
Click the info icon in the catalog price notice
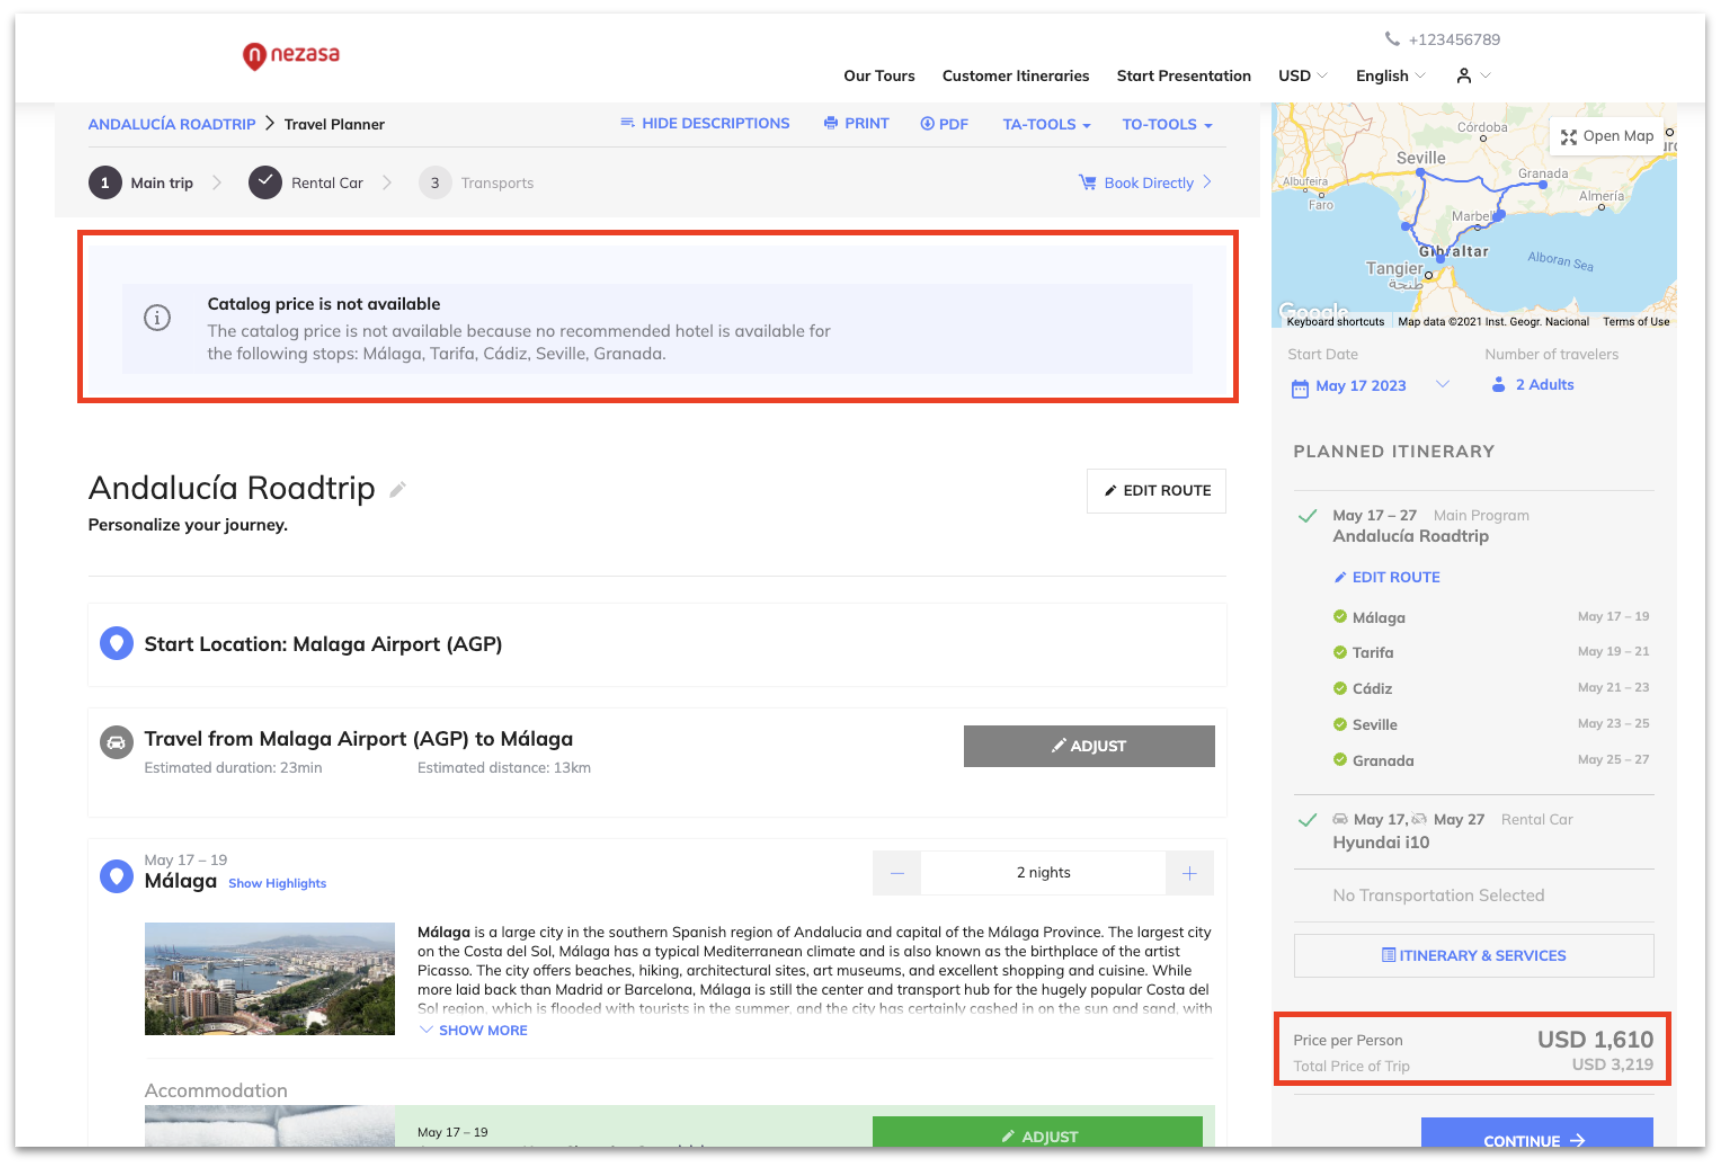click(x=157, y=318)
